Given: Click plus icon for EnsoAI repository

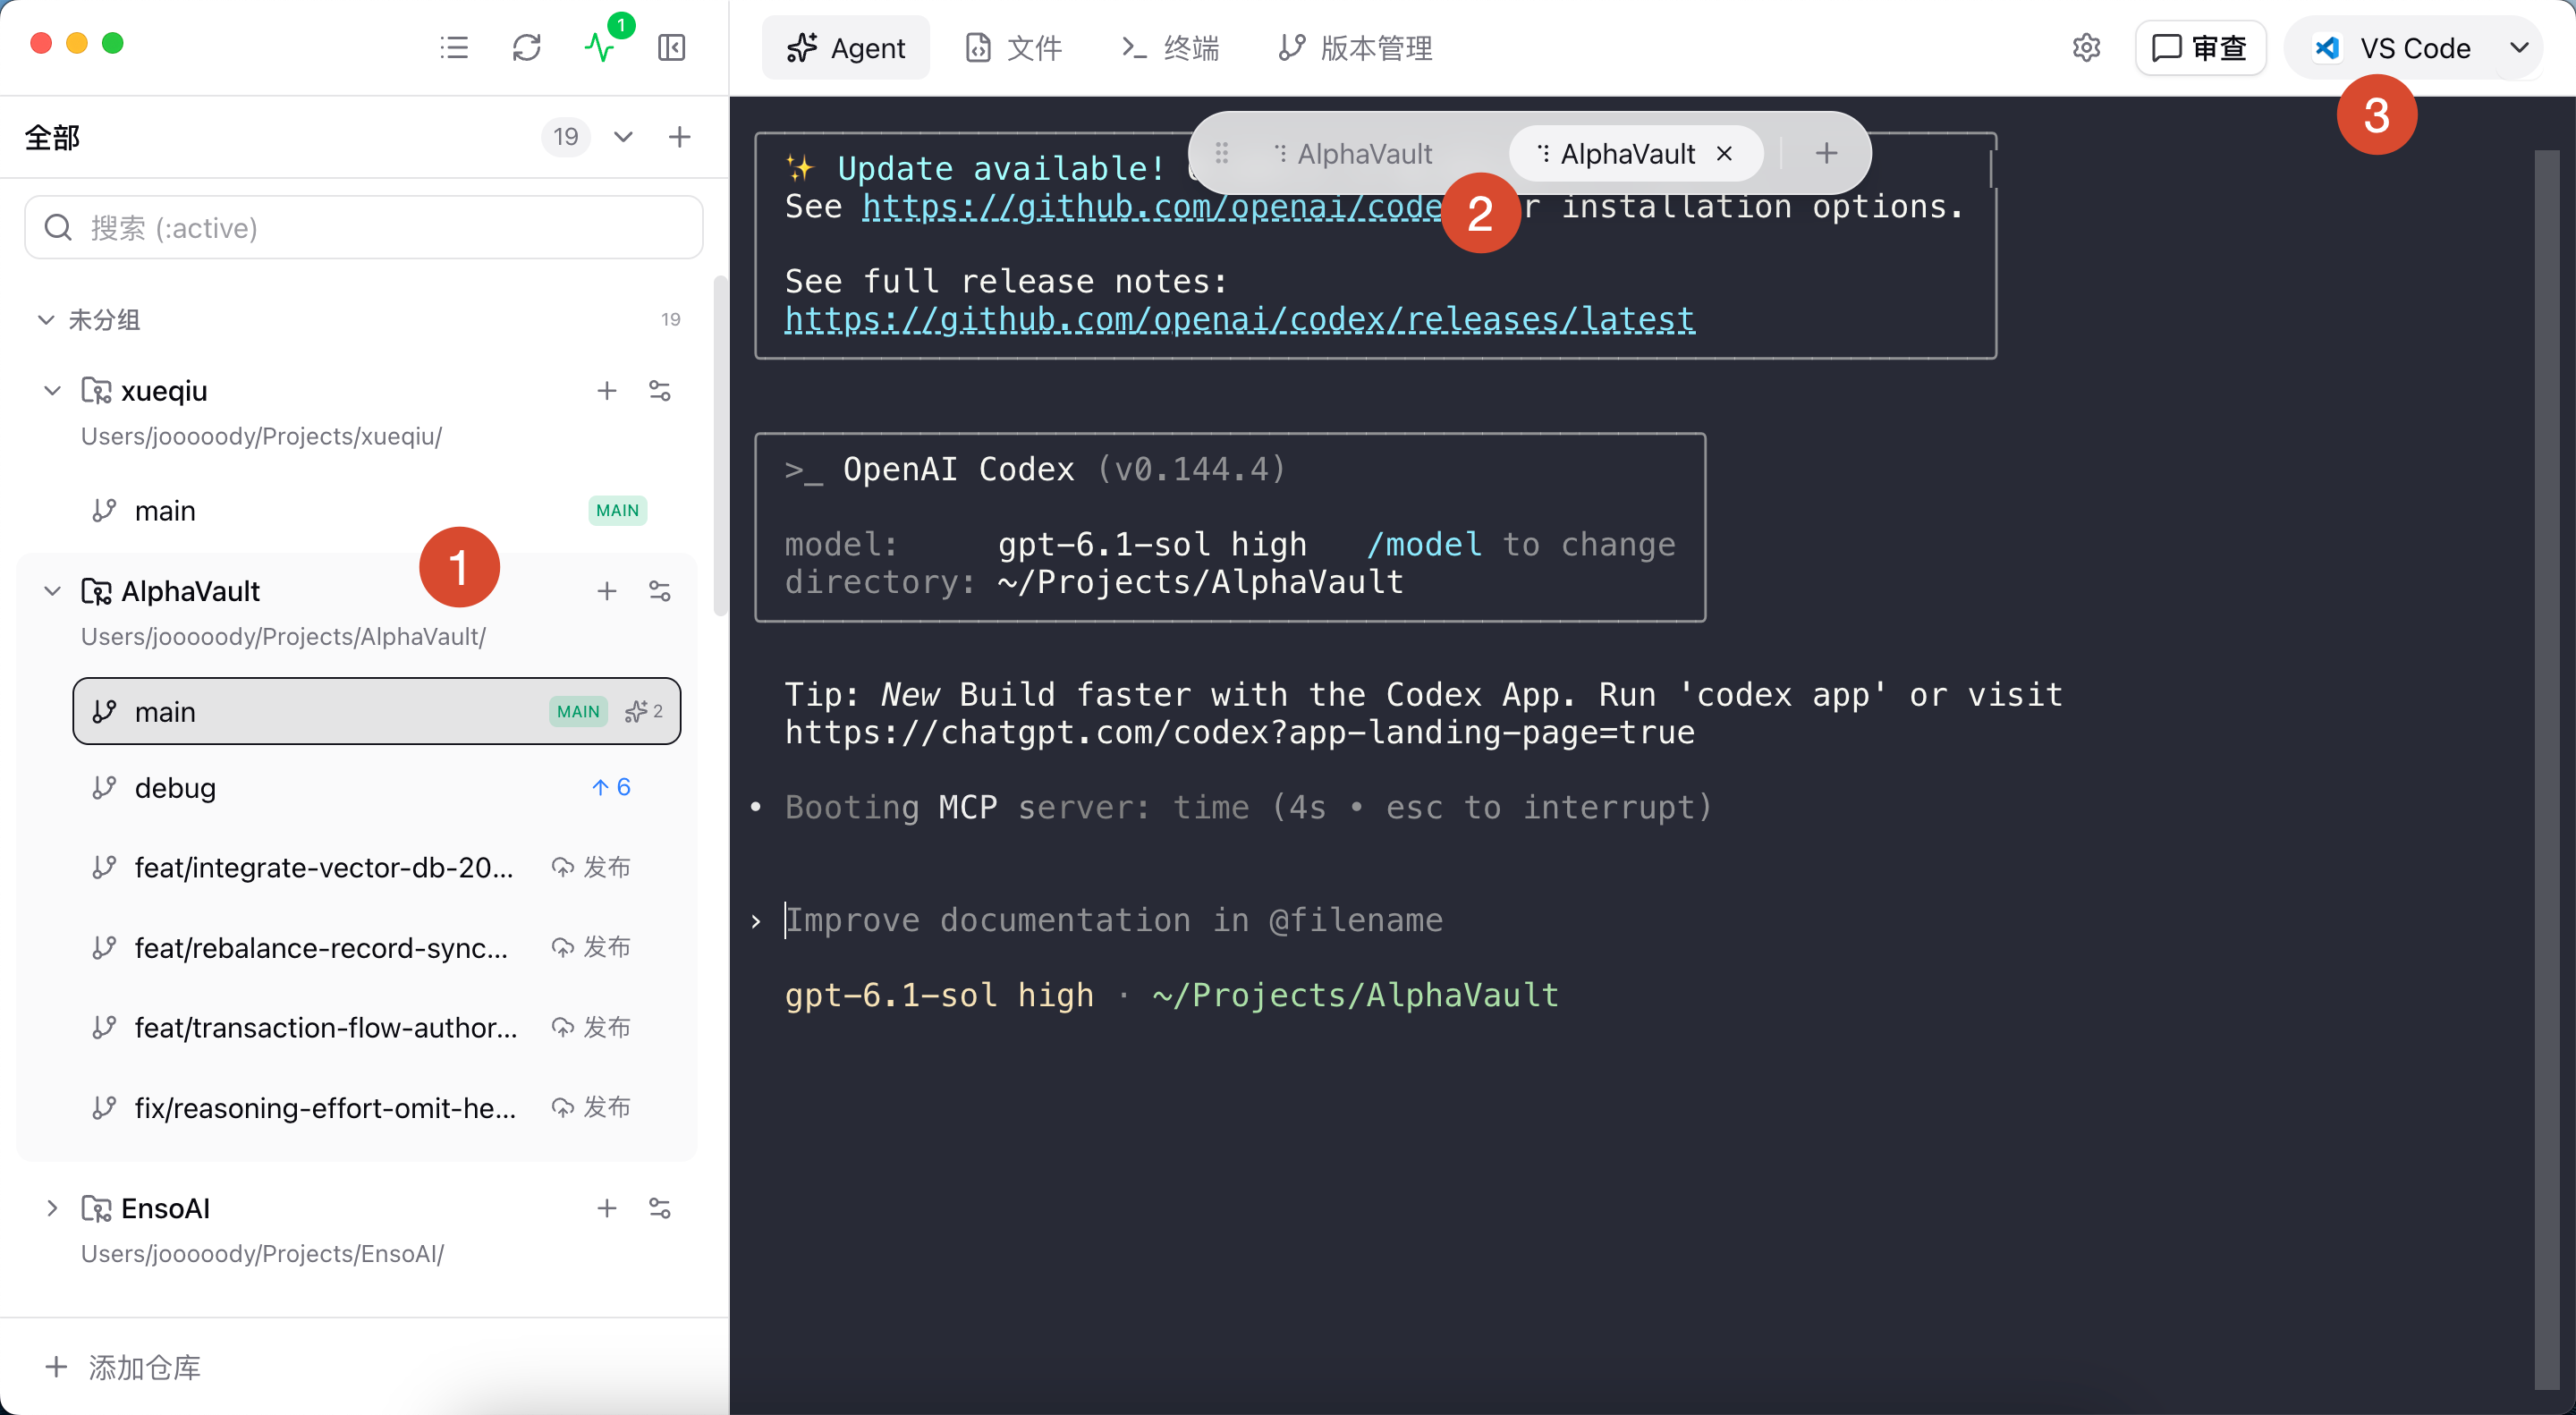Looking at the screenshot, I should click(607, 1208).
